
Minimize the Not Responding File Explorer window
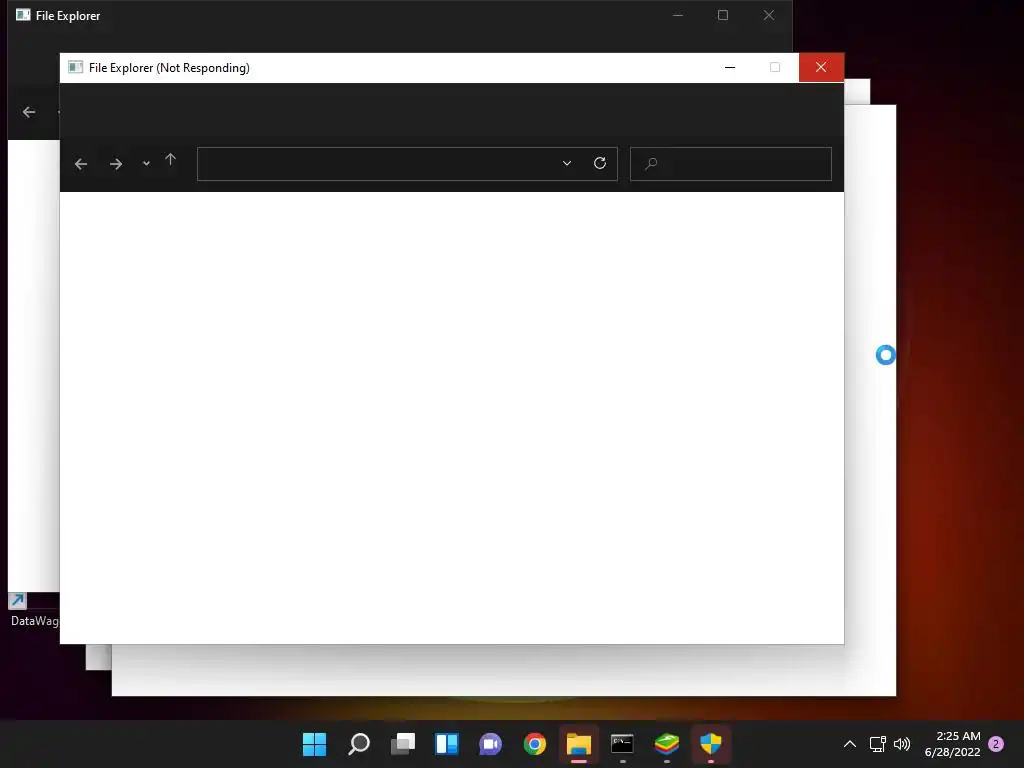pos(730,67)
